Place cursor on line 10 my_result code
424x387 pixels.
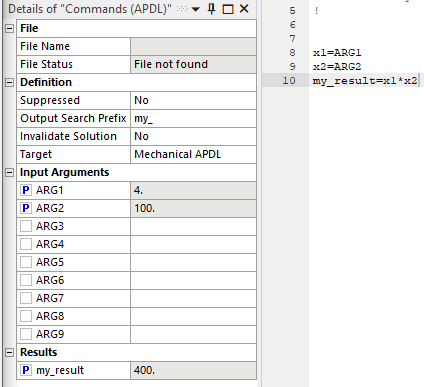pyautogui.click(x=365, y=81)
